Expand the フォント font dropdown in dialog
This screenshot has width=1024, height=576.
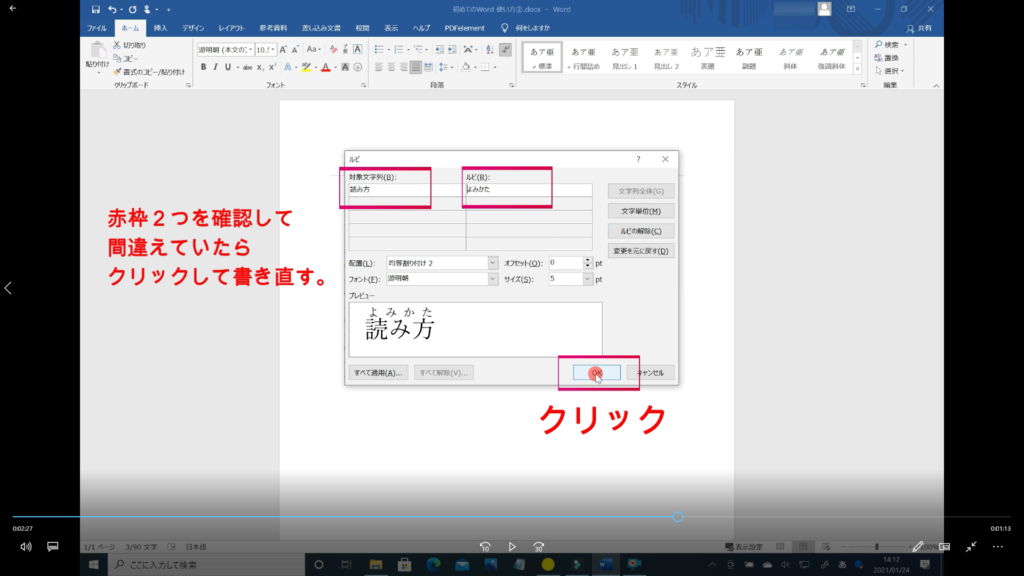[x=492, y=280]
